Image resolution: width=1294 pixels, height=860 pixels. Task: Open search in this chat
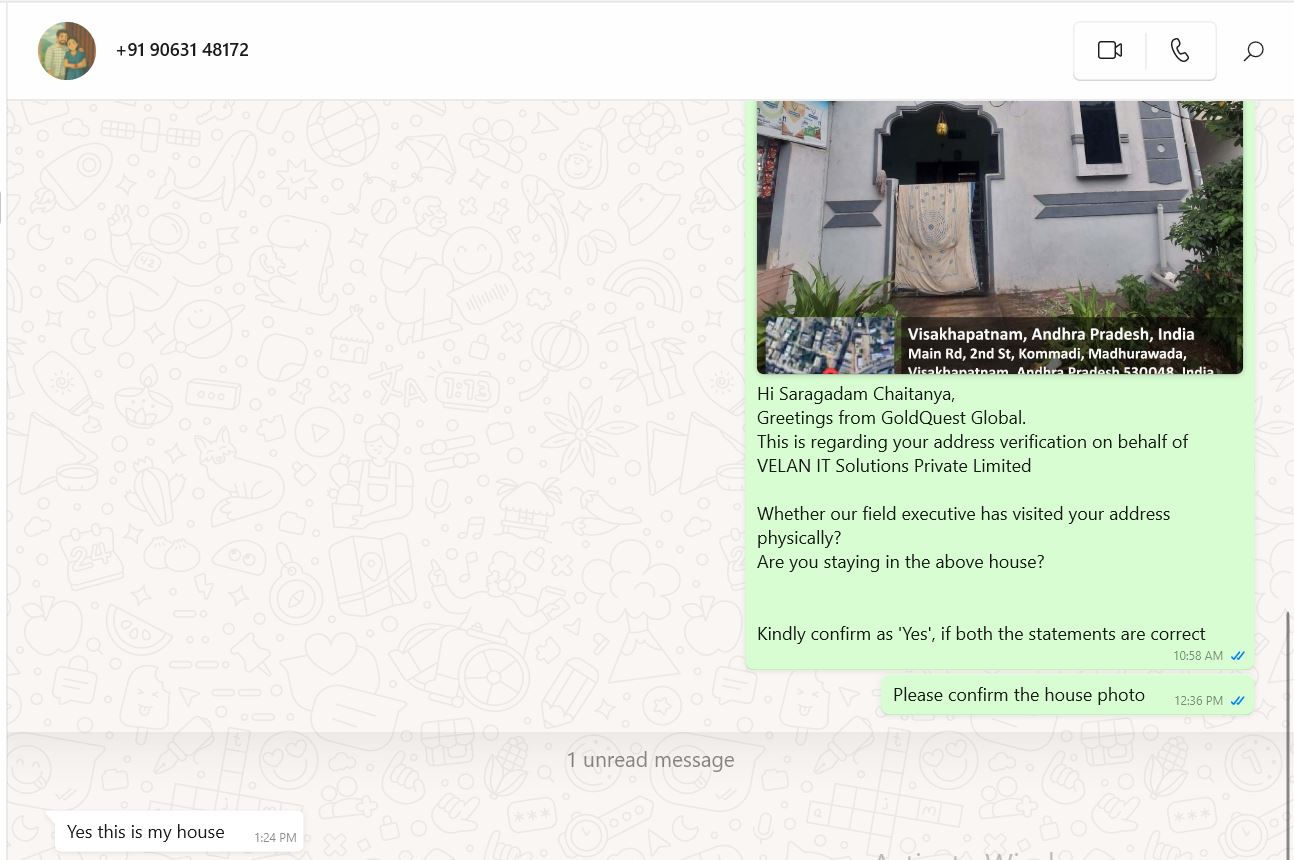coord(1253,50)
